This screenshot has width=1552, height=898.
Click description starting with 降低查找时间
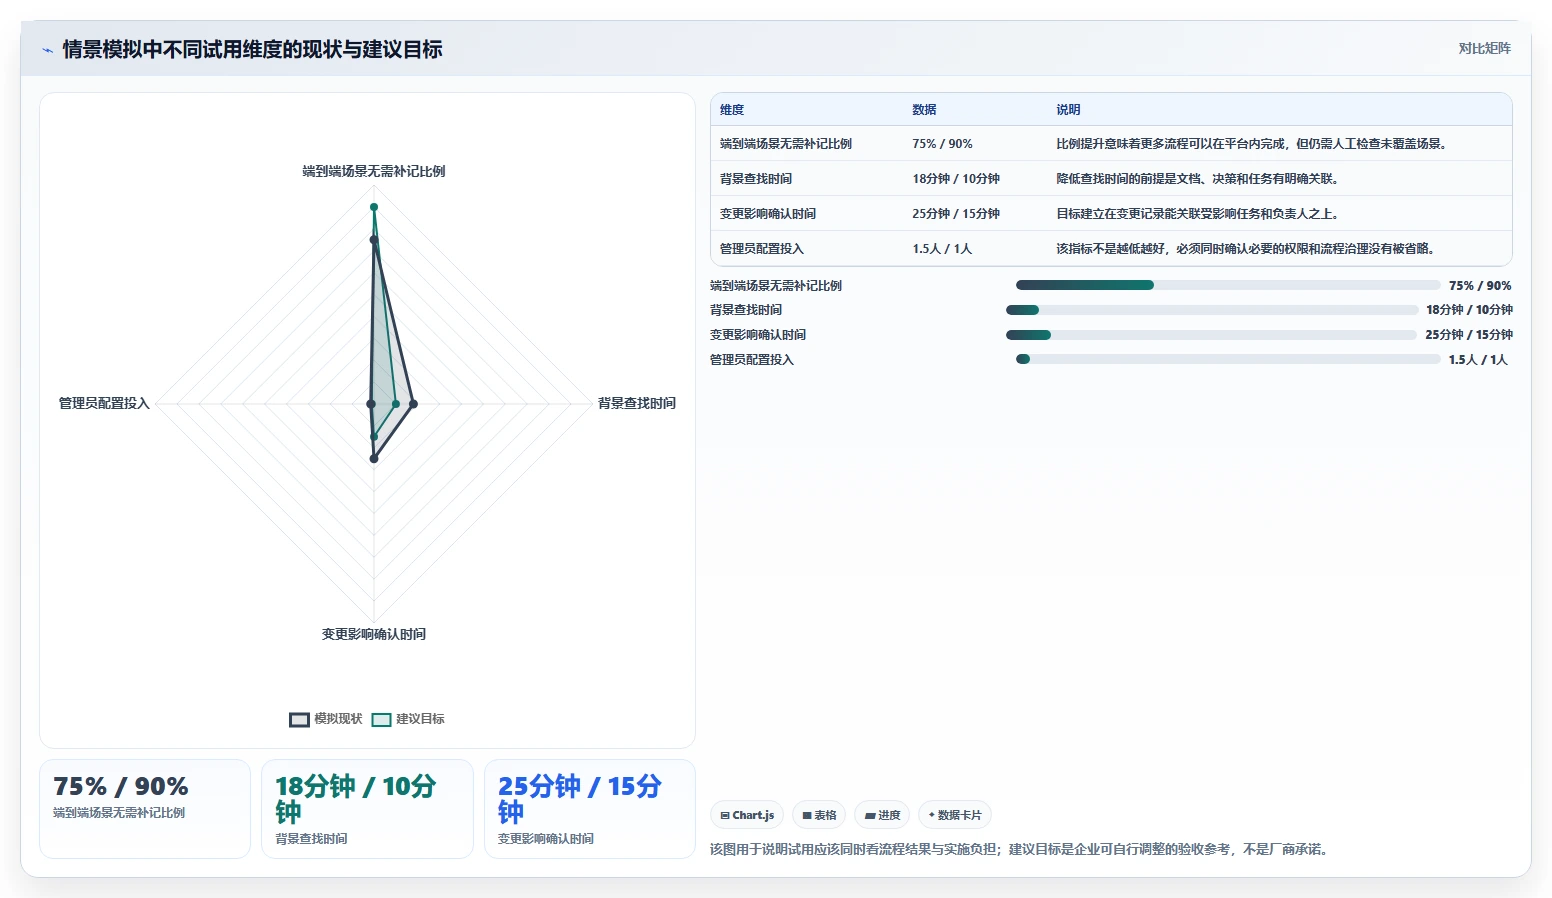pyautogui.click(x=1199, y=179)
